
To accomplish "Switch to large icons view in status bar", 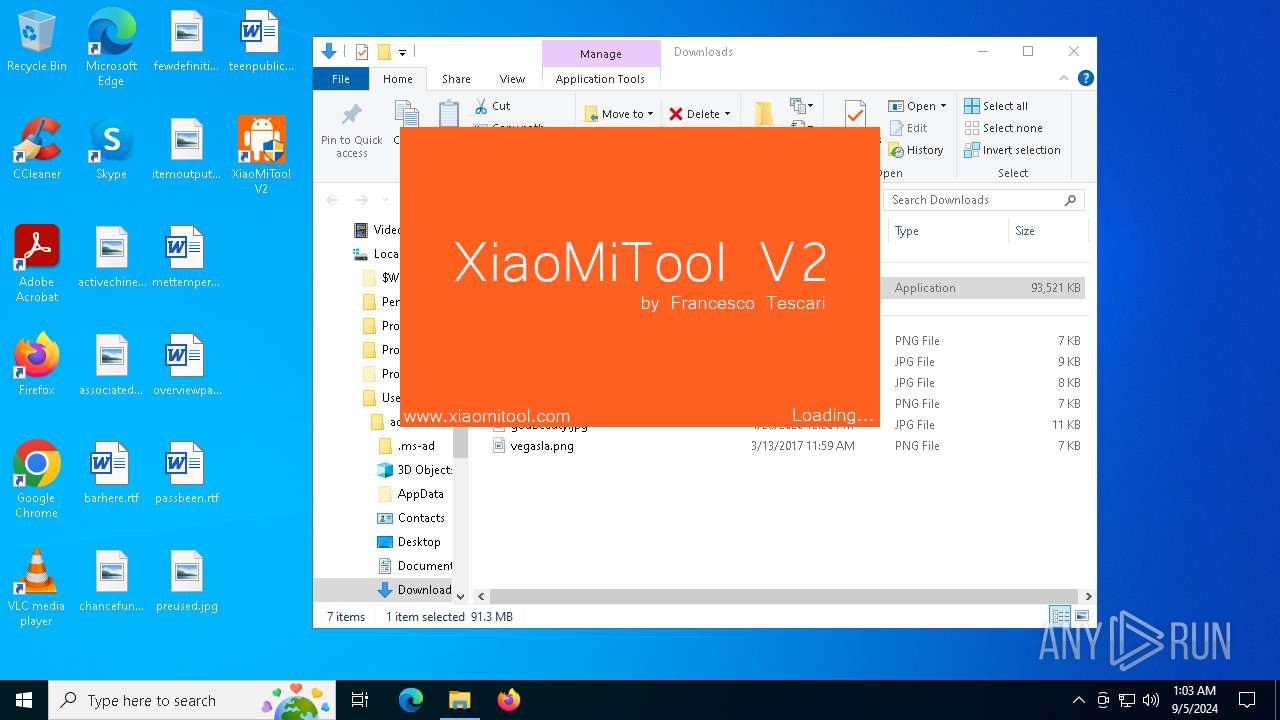I will pos(1082,616).
